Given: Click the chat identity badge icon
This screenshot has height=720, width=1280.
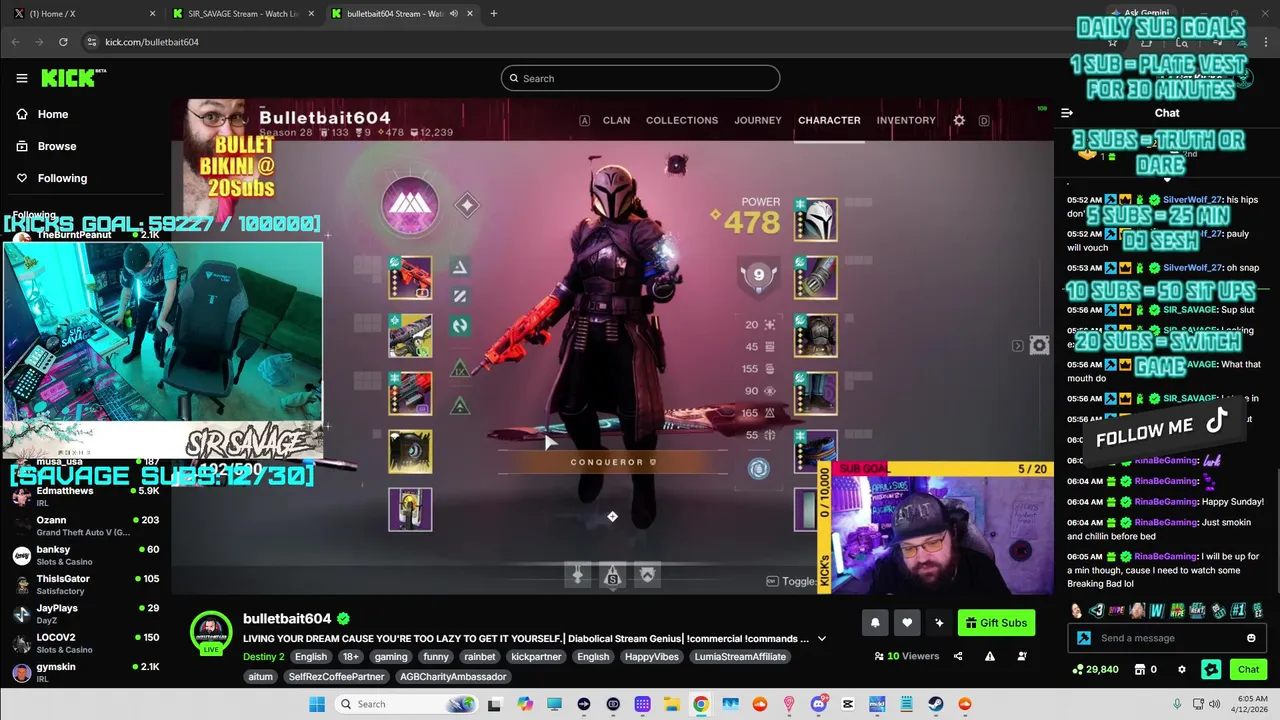Looking at the screenshot, I should 1084,638.
